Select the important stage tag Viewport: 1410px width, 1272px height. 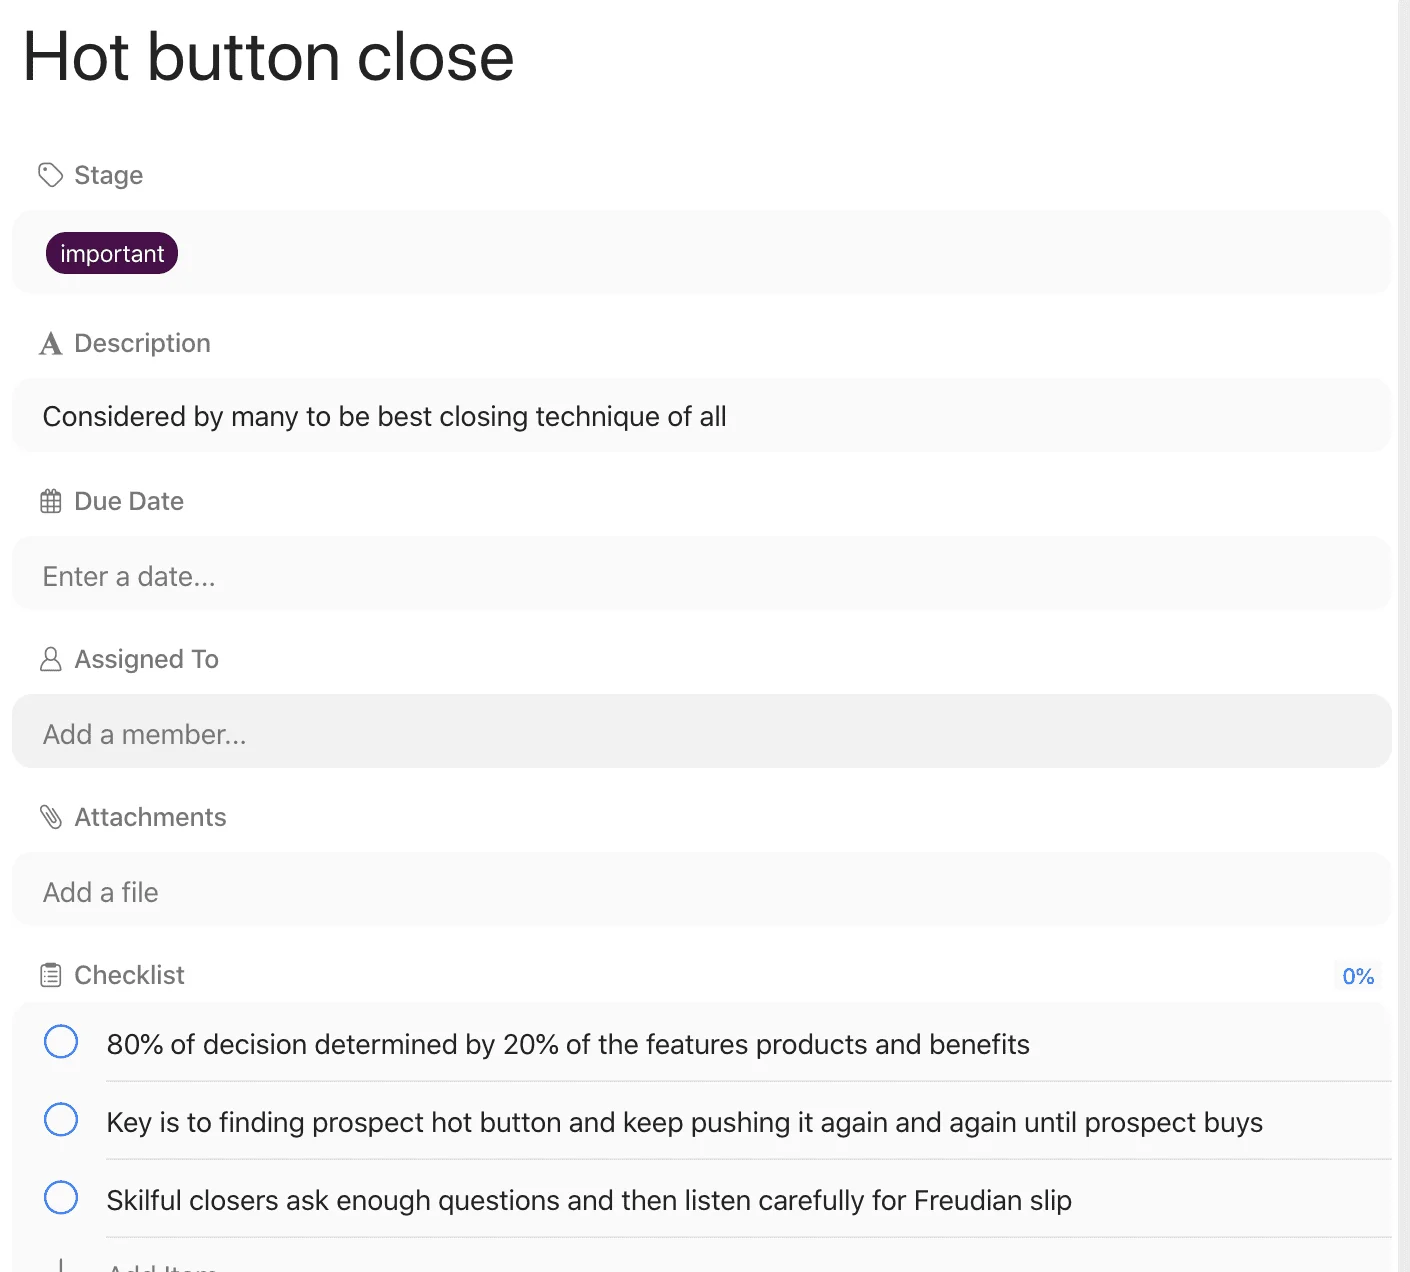point(112,253)
